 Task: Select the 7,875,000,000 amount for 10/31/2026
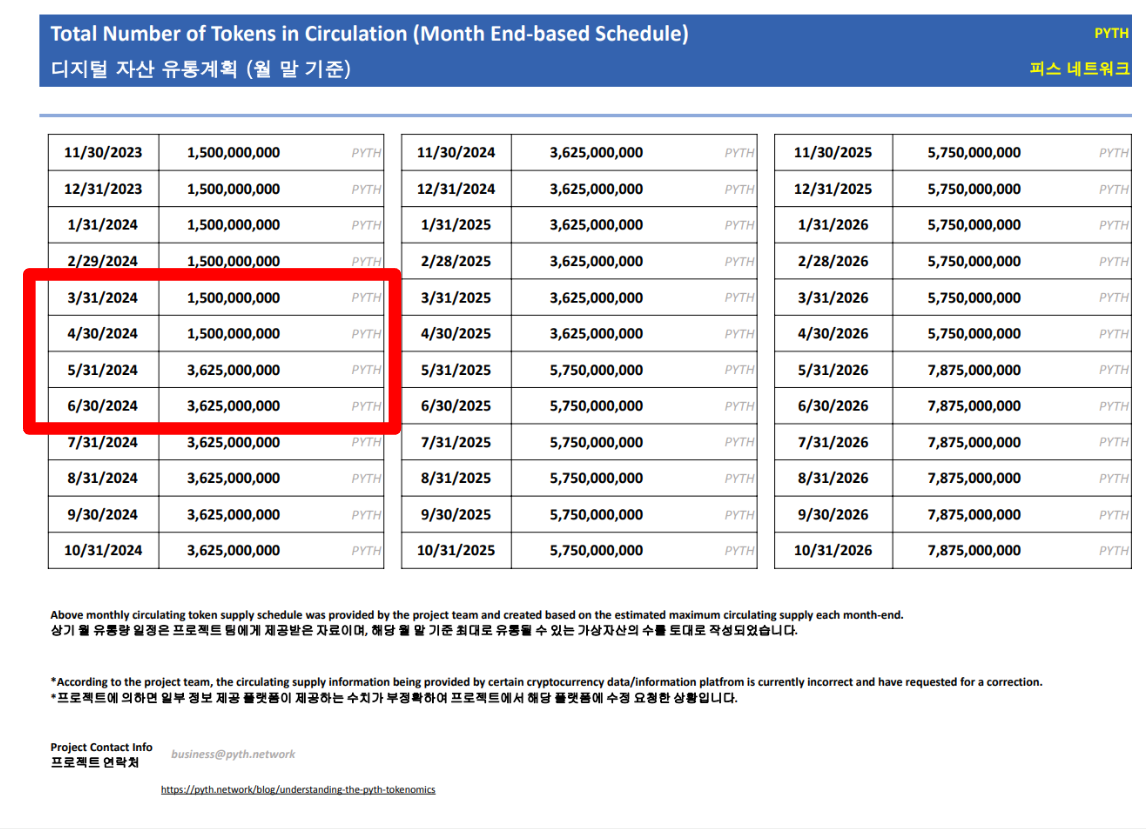[x=974, y=550]
